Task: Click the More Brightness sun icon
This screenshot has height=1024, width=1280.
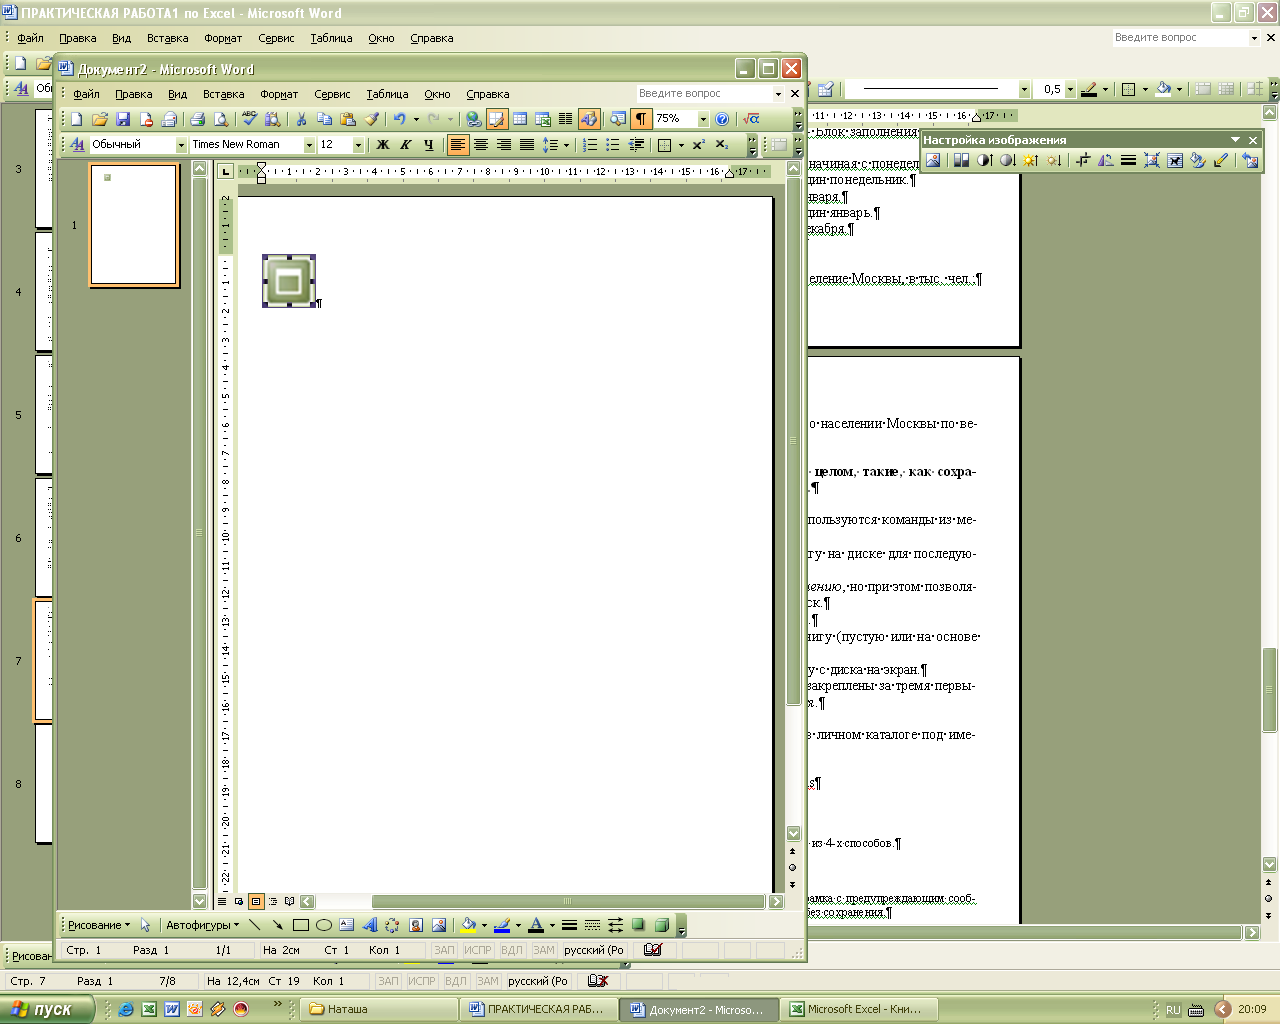Action: (x=1030, y=160)
